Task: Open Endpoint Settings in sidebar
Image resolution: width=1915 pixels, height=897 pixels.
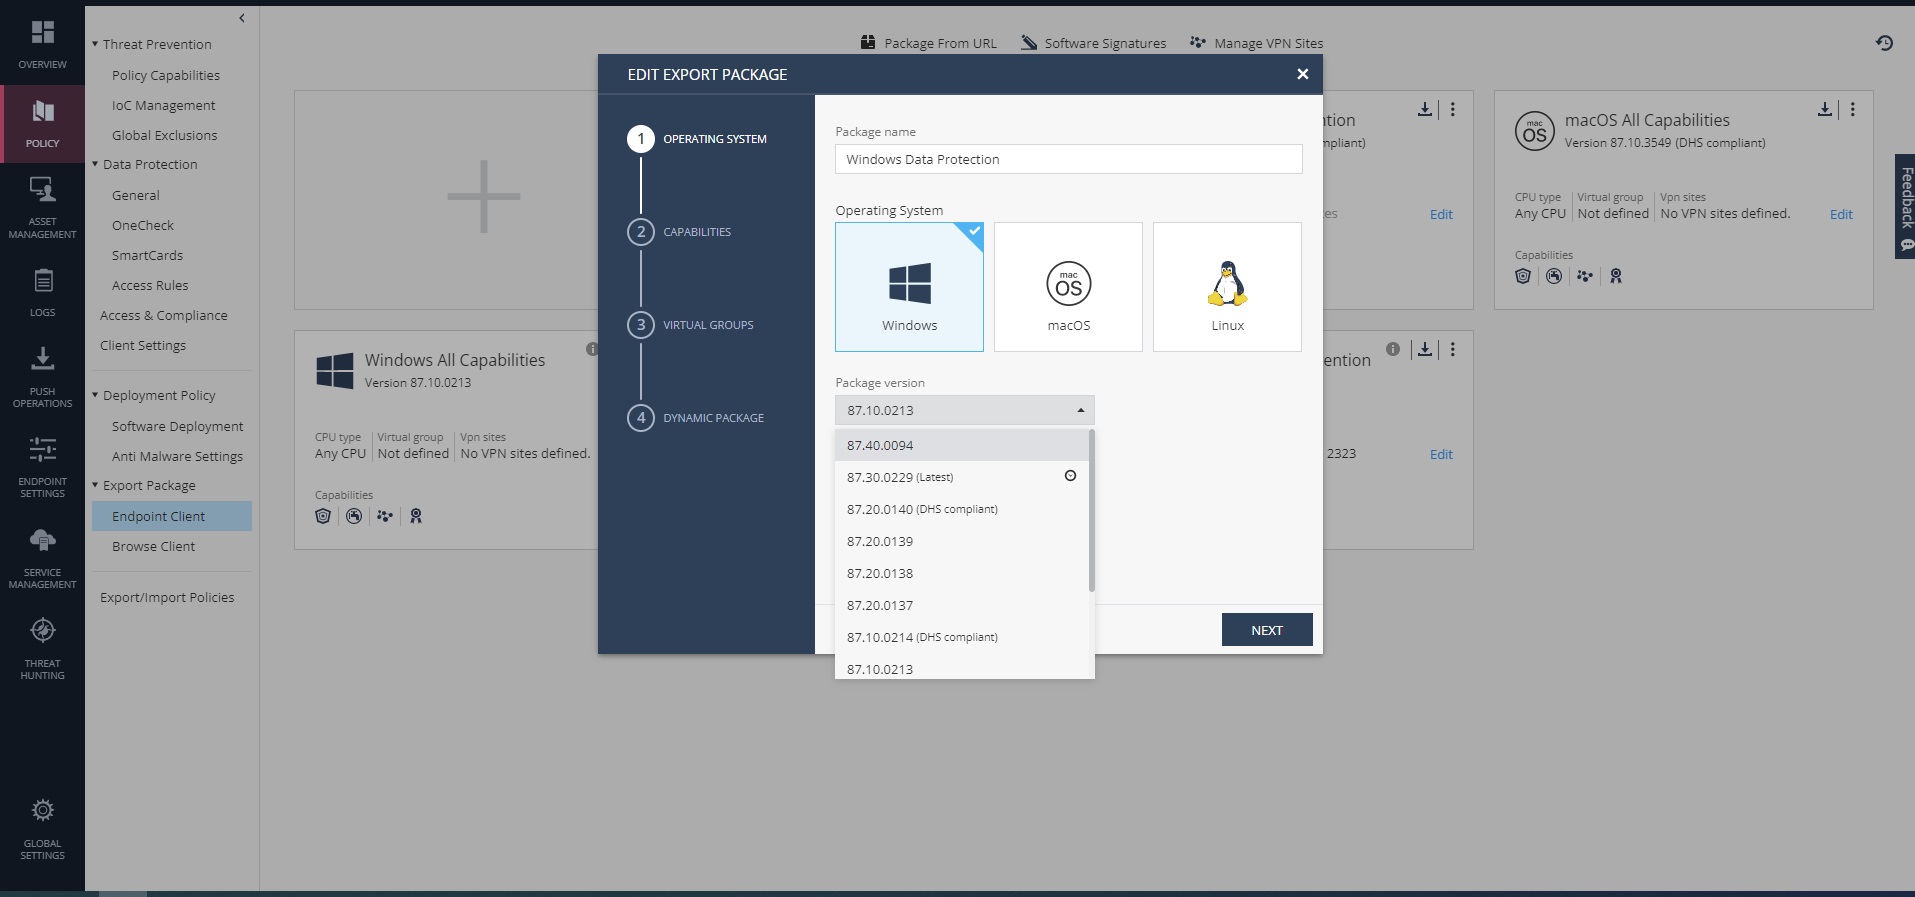Action: [42, 467]
